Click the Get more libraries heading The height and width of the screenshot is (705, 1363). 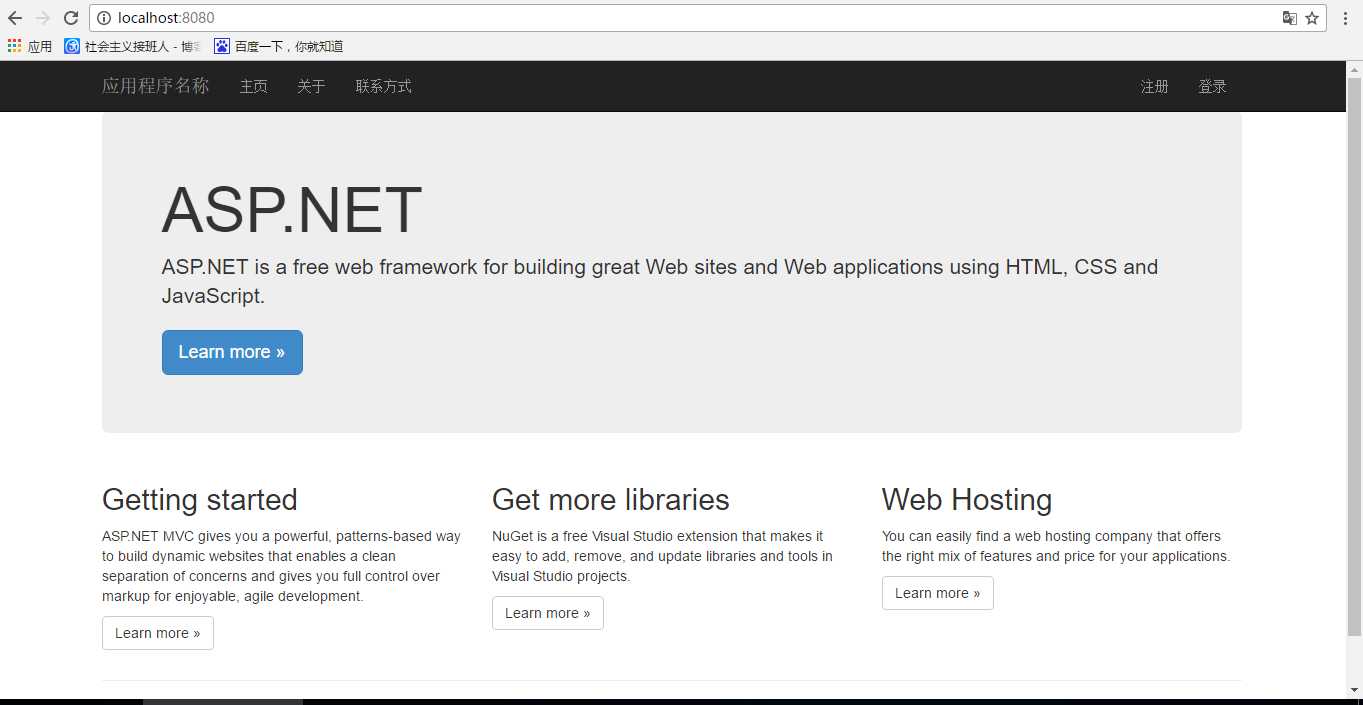[x=611, y=500]
